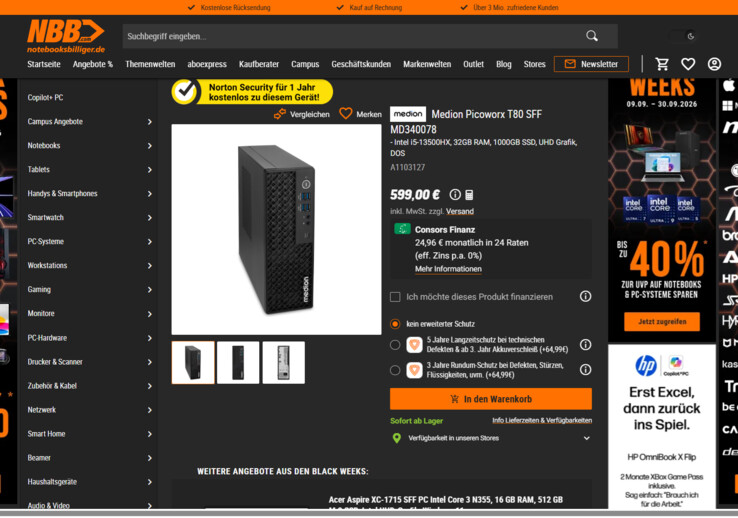Open Netzwerk sidebar category
The height and width of the screenshot is (518, 738).
tap(41, 410)
